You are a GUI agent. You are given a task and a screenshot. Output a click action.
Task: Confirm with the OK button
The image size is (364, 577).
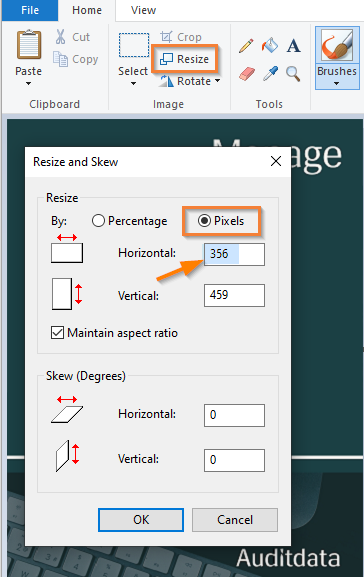[141, 520]
